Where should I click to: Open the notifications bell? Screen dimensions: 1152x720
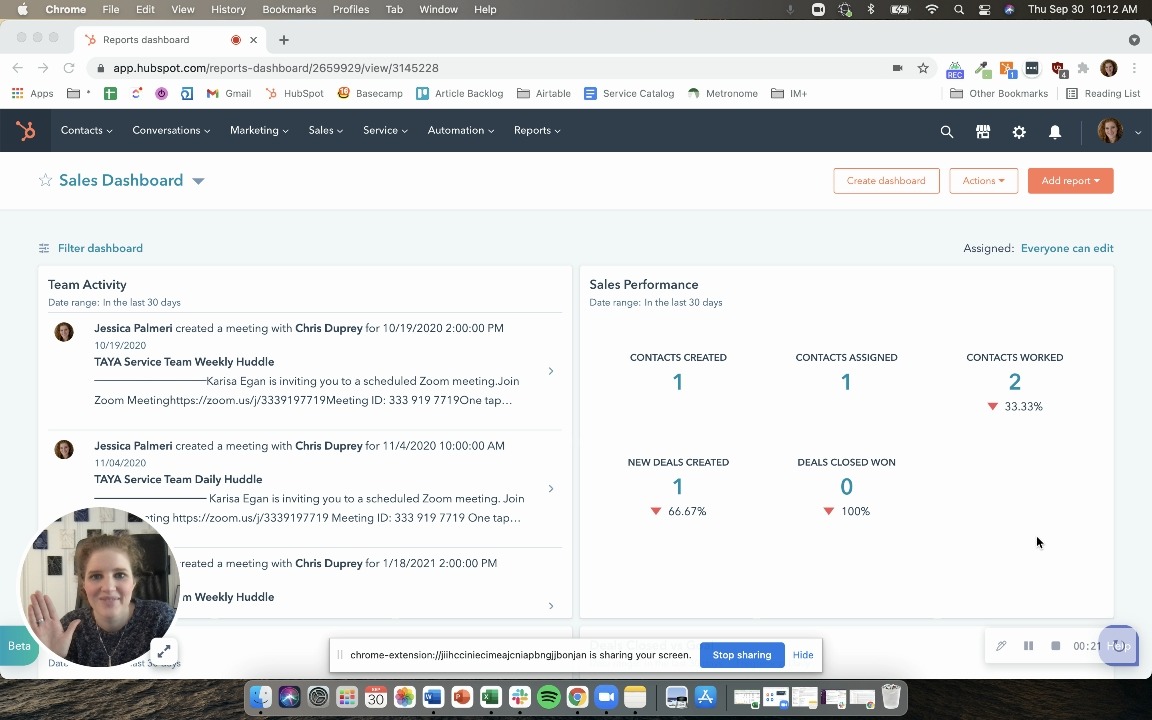tap(1055, 132)
